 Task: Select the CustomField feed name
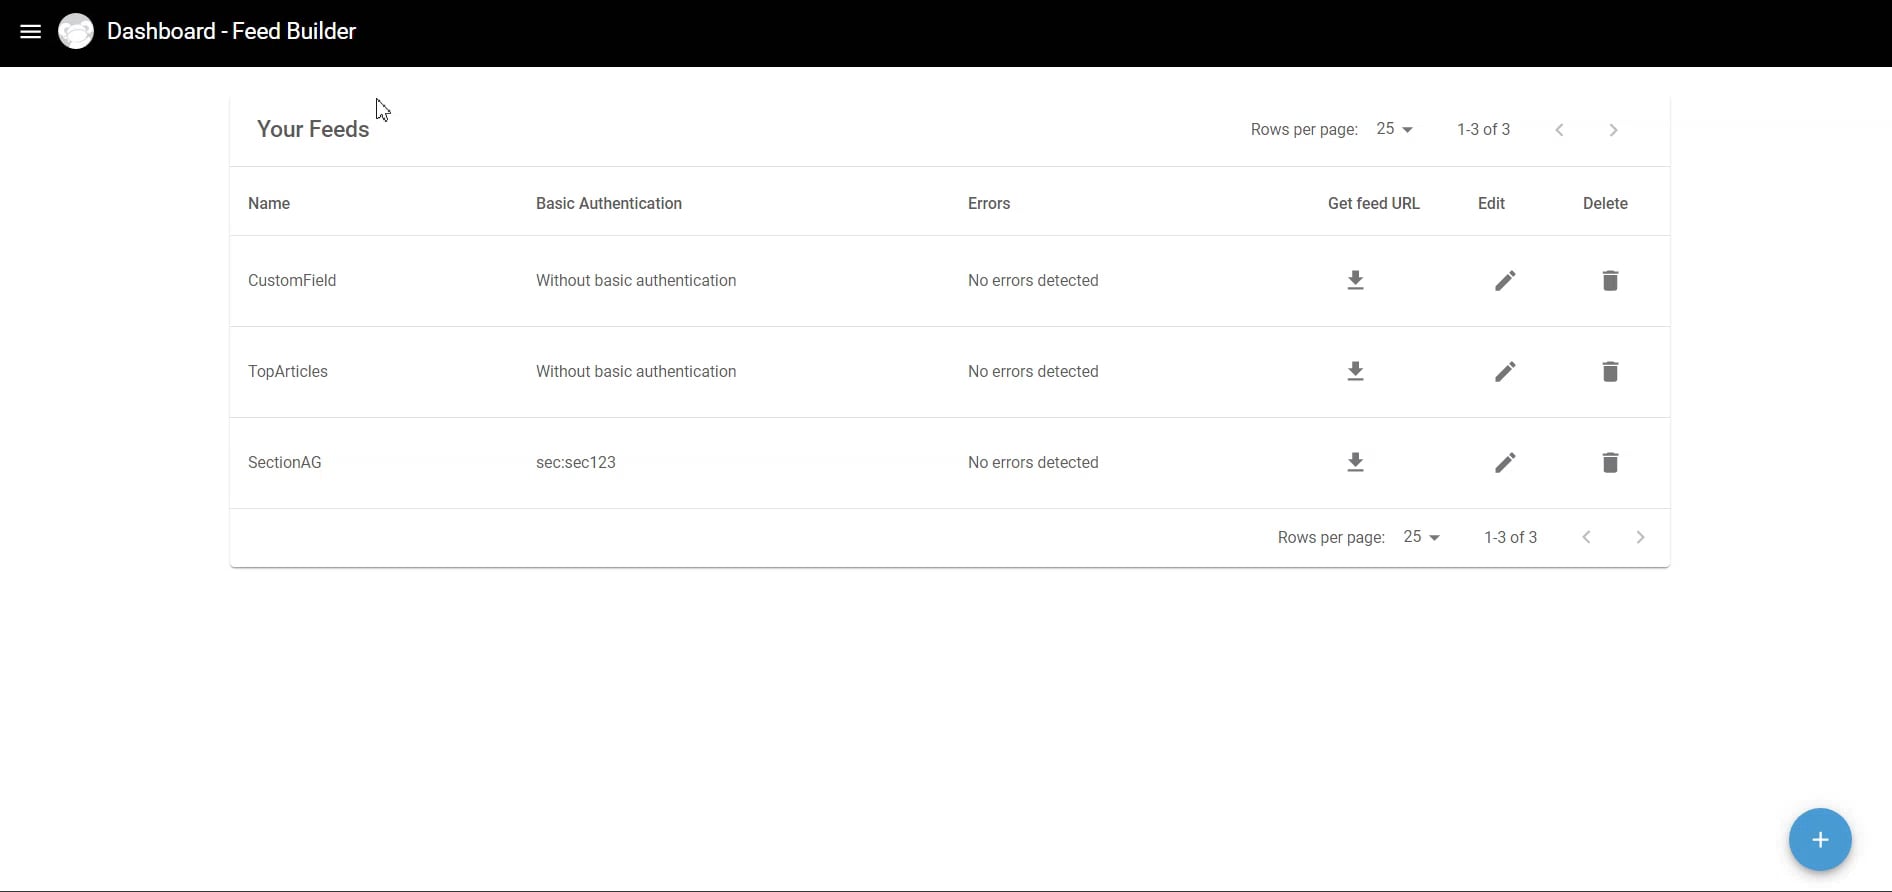pyautogui.click(x=292, y=280)
